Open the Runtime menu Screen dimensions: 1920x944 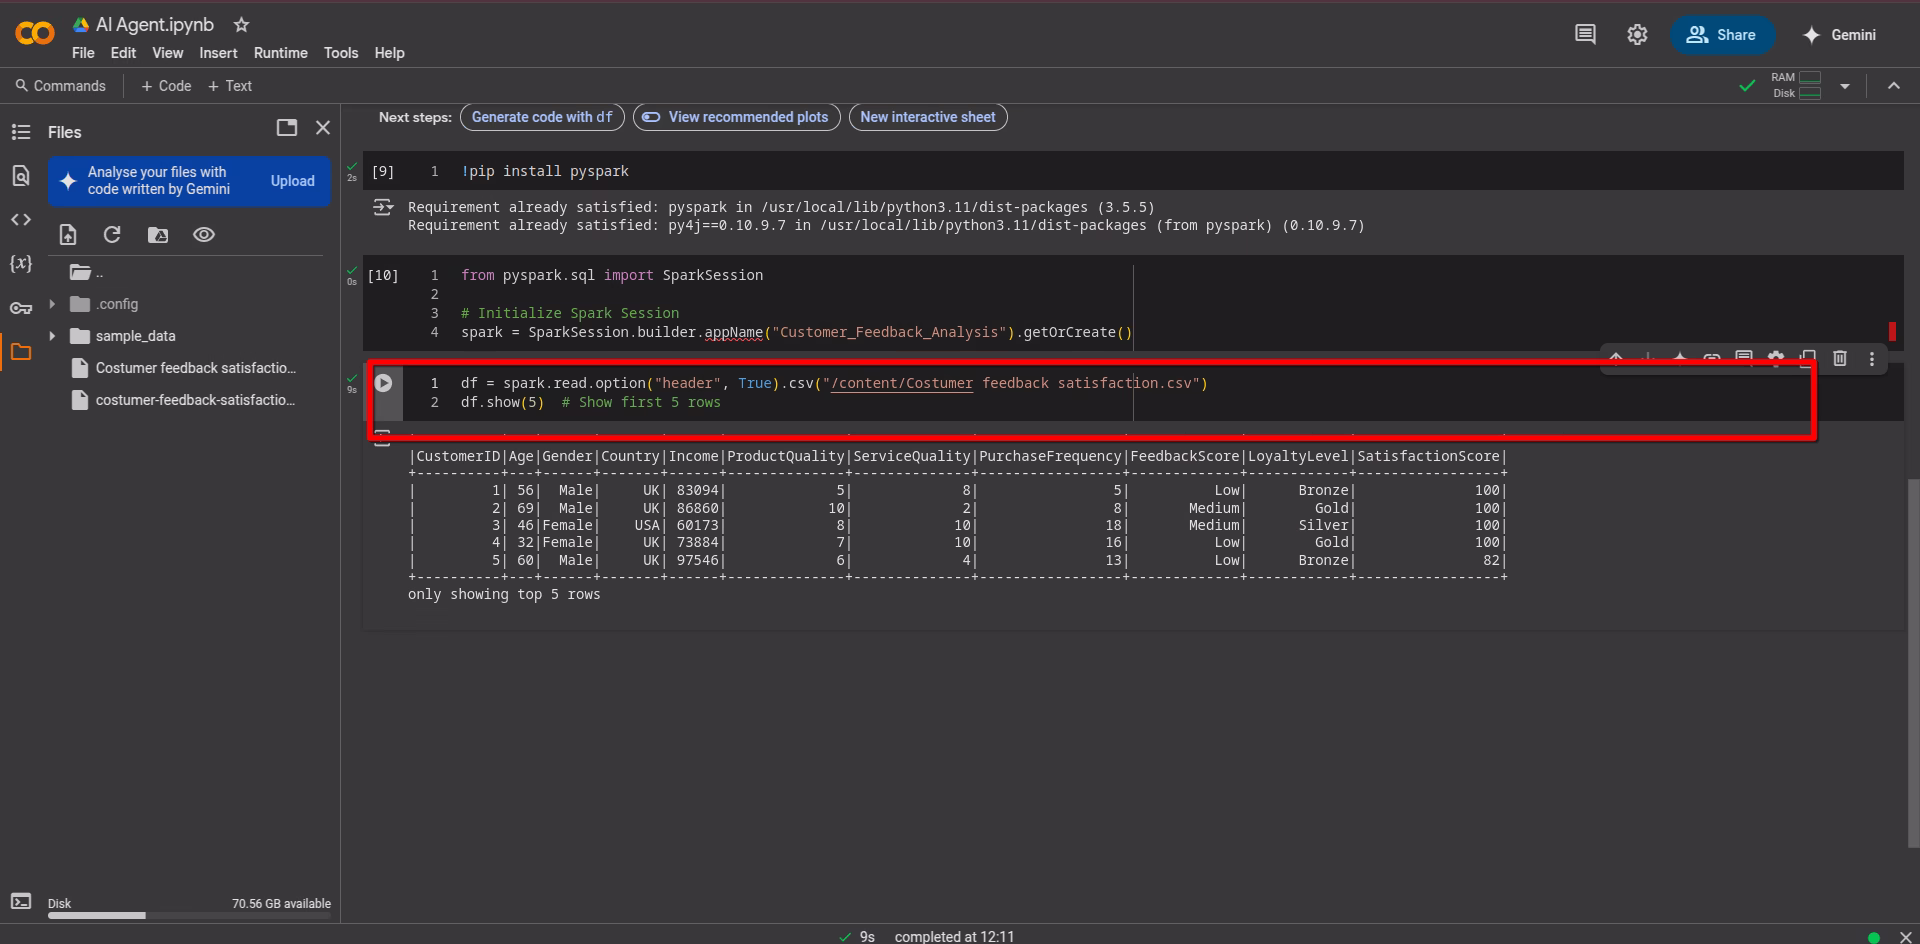tap(280, 53)
